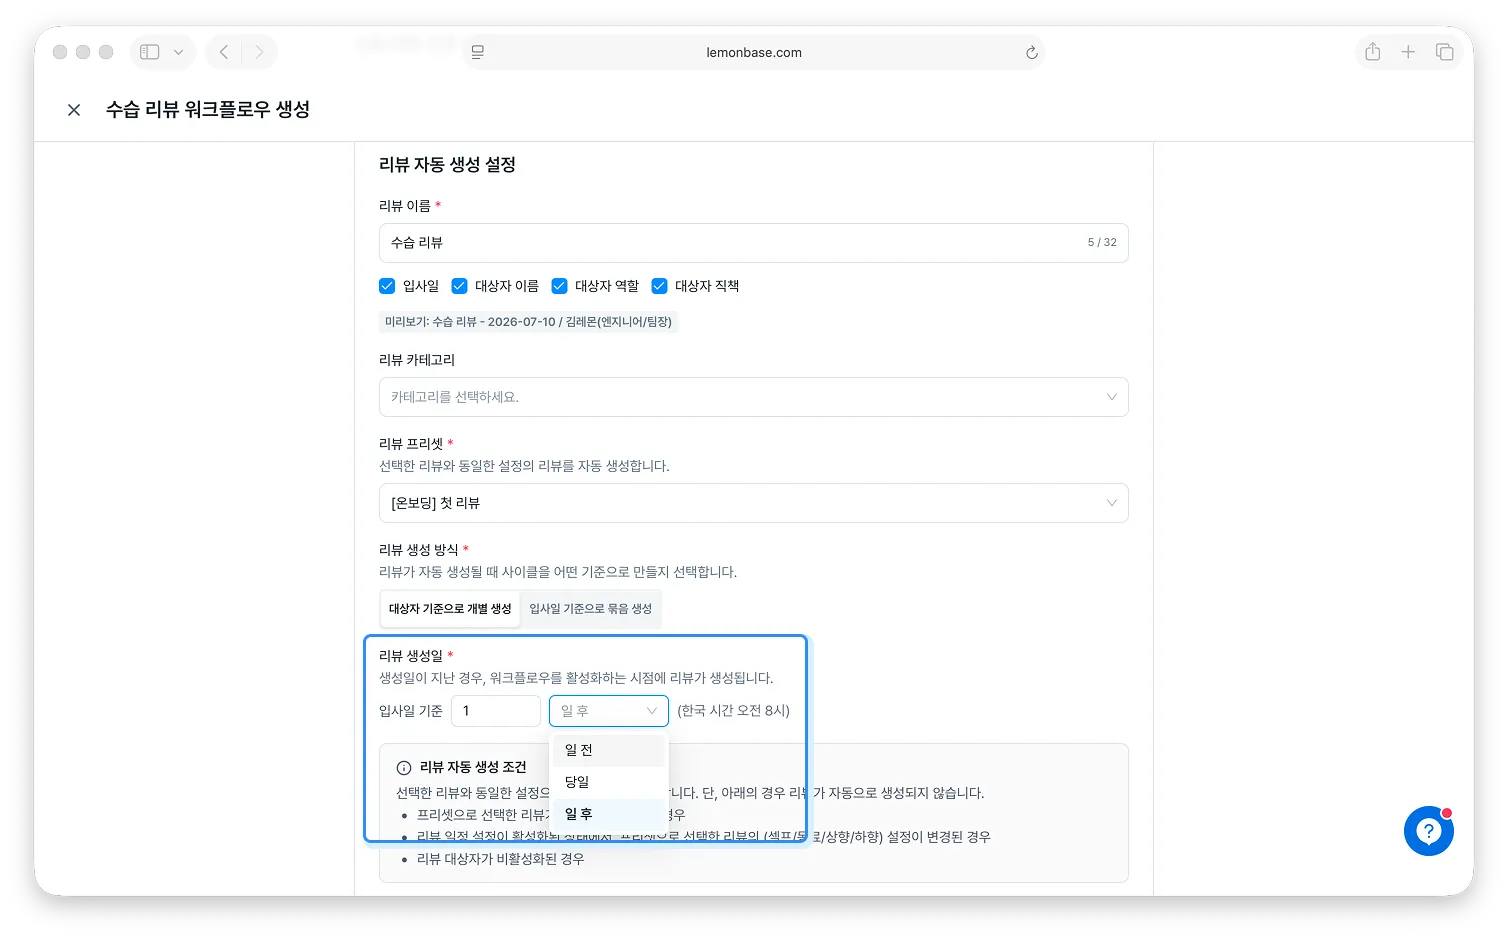This screenshot has height=938, width=1508.
Task: Select the 입사일 기준으로 묶음 생성 tab
Action: [590, 609]
